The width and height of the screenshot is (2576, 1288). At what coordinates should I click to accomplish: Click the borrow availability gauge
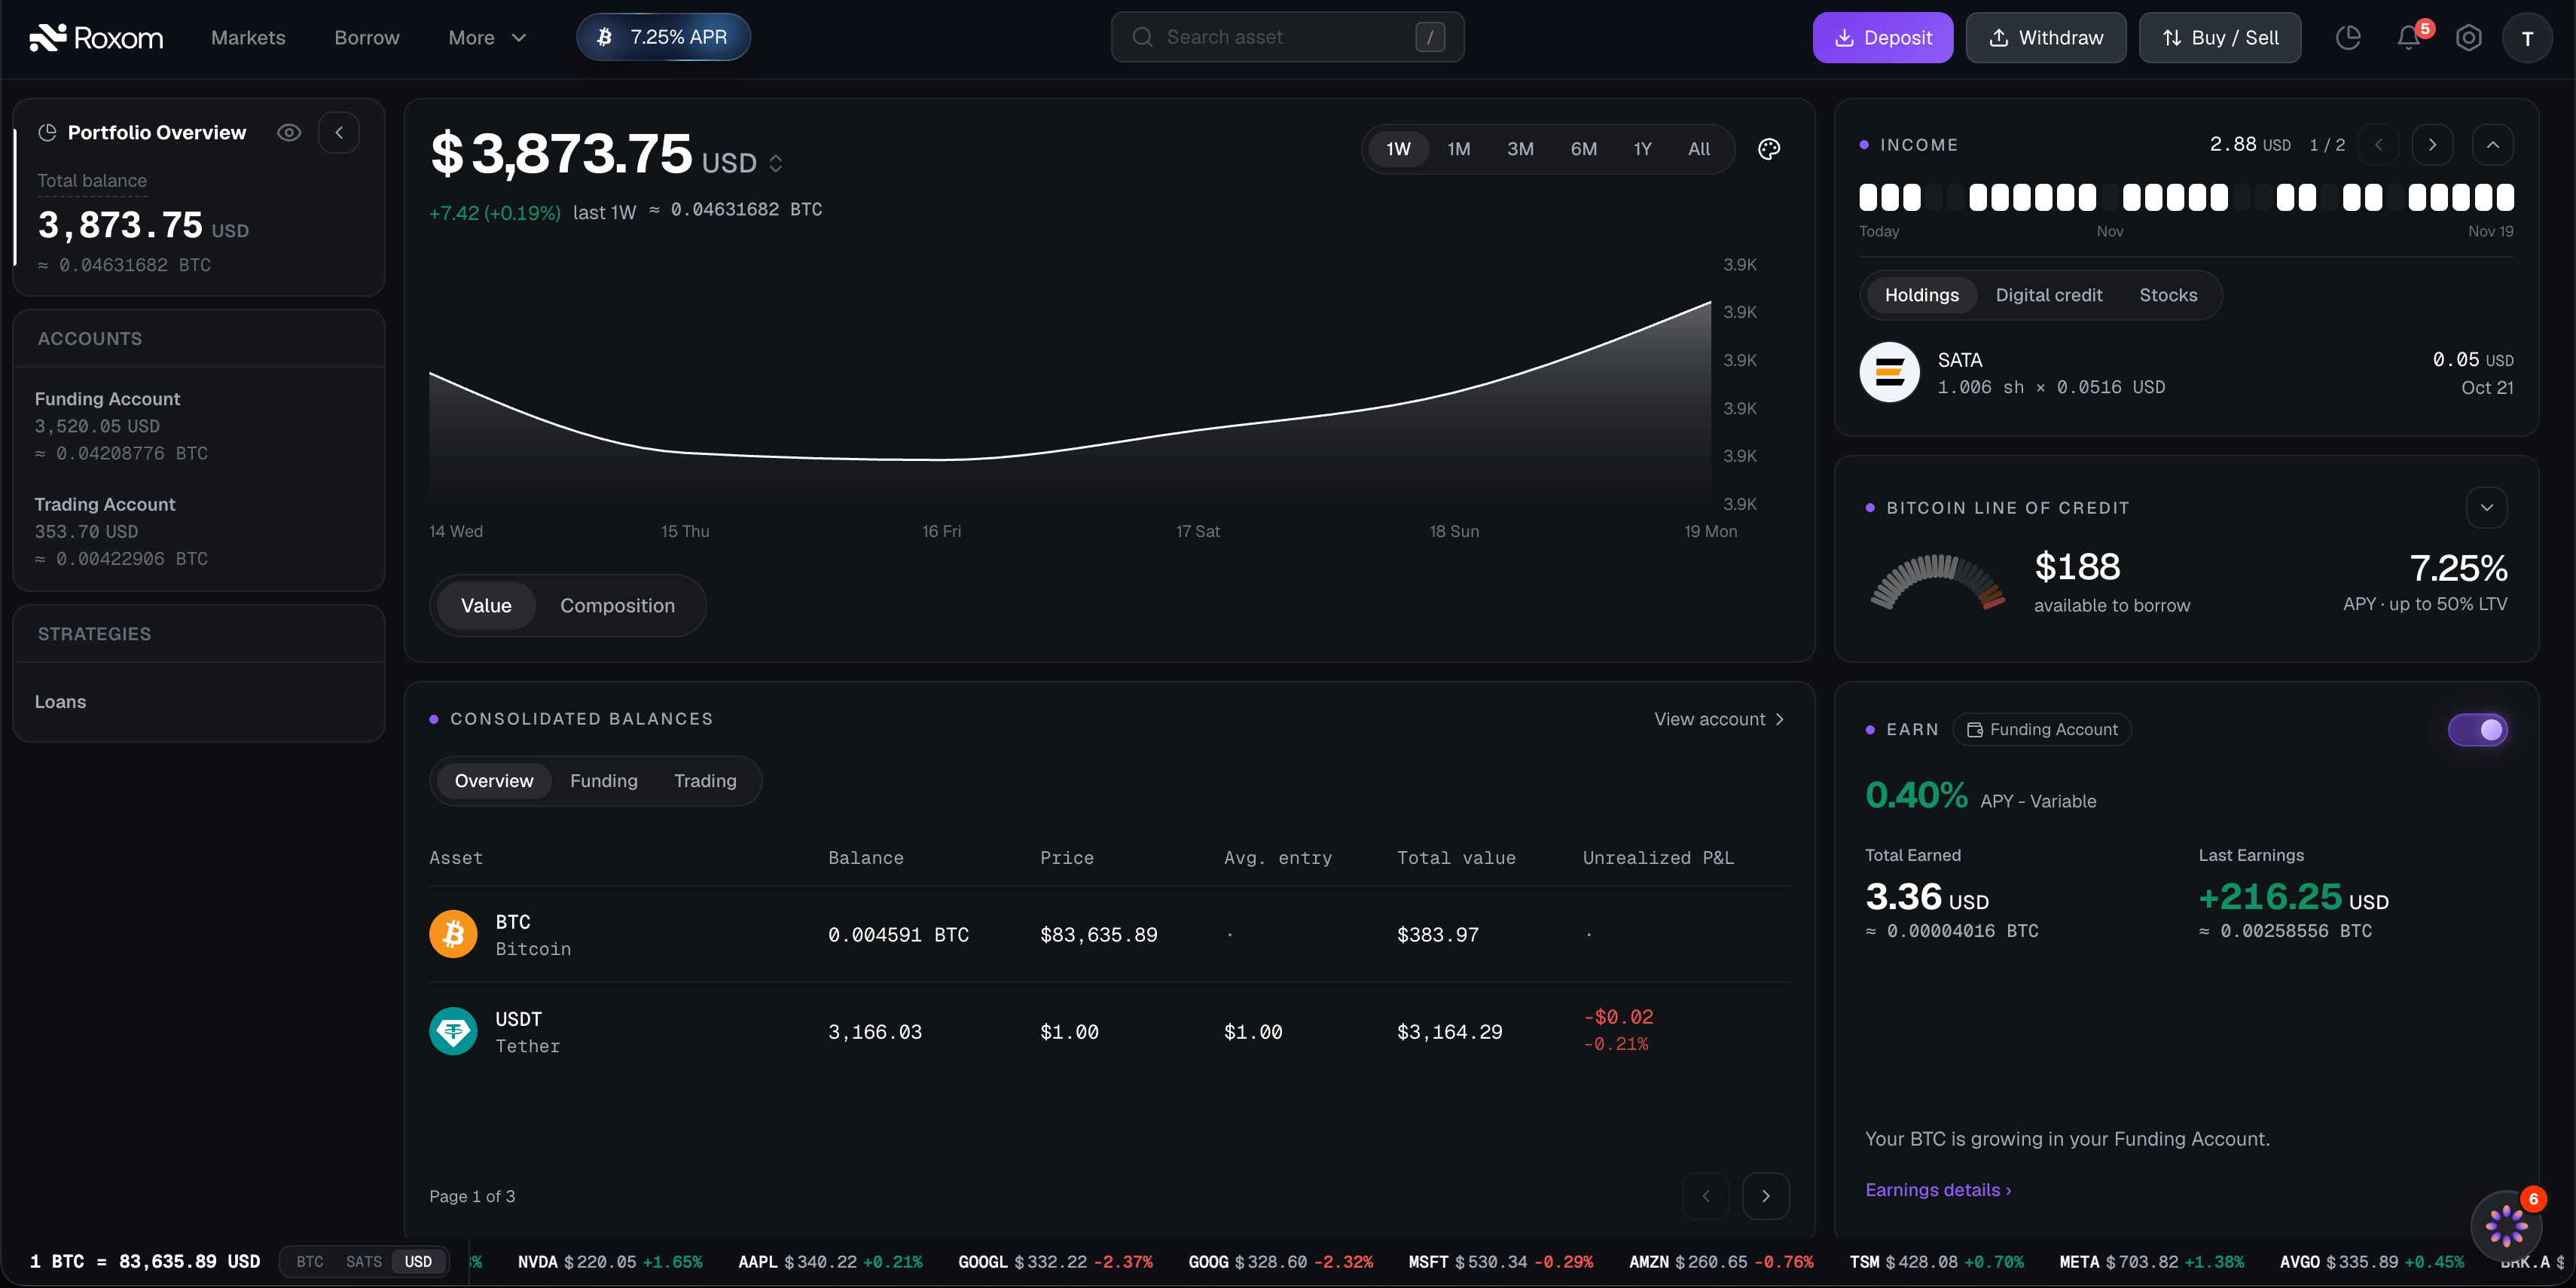point(1937,582)
